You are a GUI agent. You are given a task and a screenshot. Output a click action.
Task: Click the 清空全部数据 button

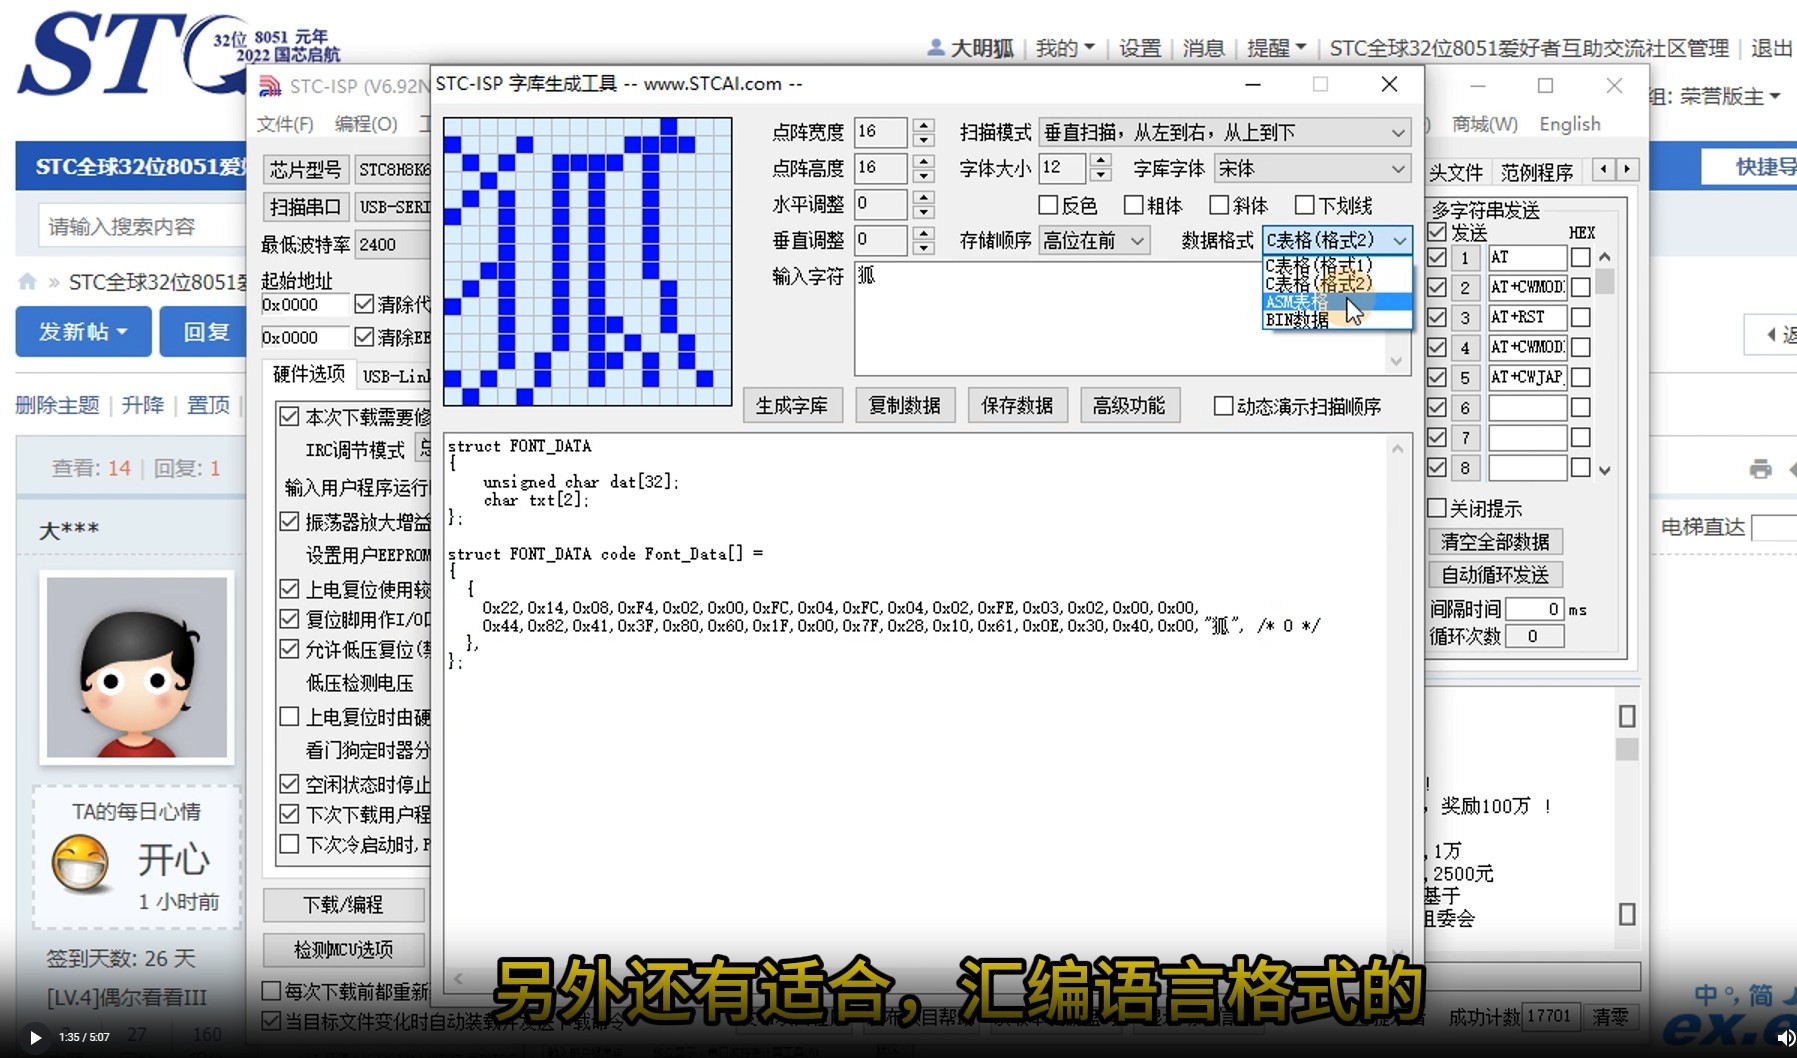[x=1495, y=541]
